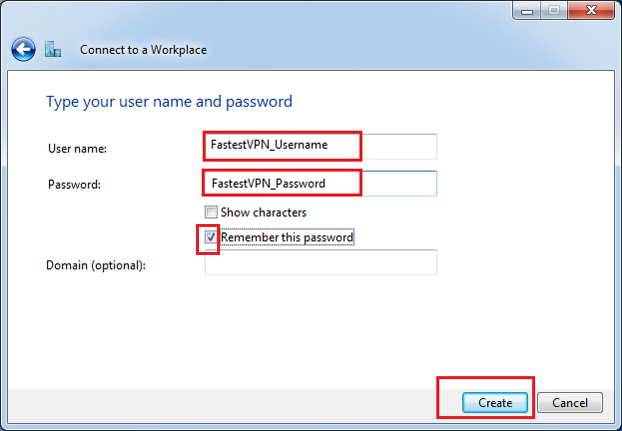Click the User name: label

[77, 148]
